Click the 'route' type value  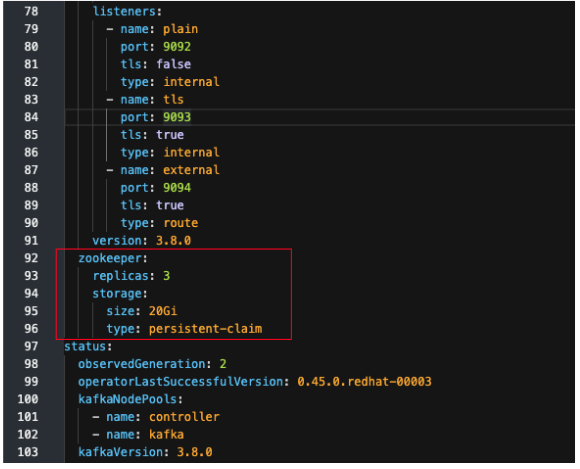181,223
